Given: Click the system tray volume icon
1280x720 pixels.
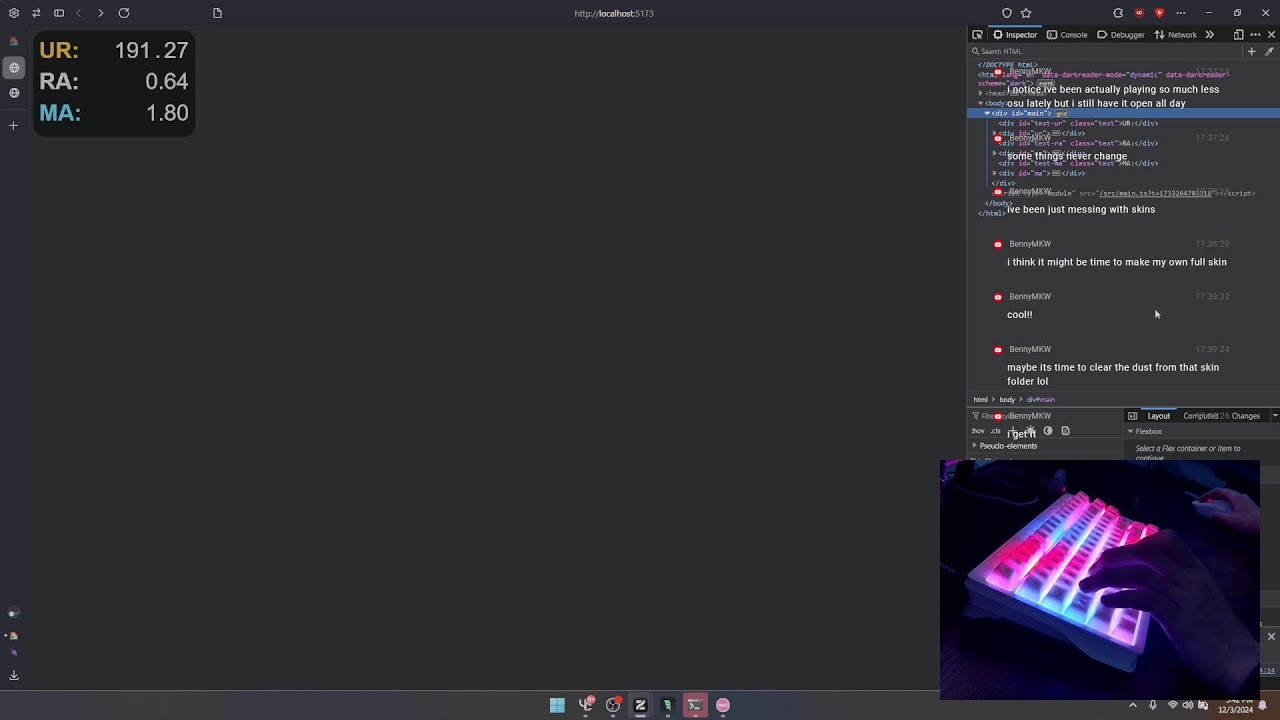Looking at the screenshot, I should point(1188,705).
